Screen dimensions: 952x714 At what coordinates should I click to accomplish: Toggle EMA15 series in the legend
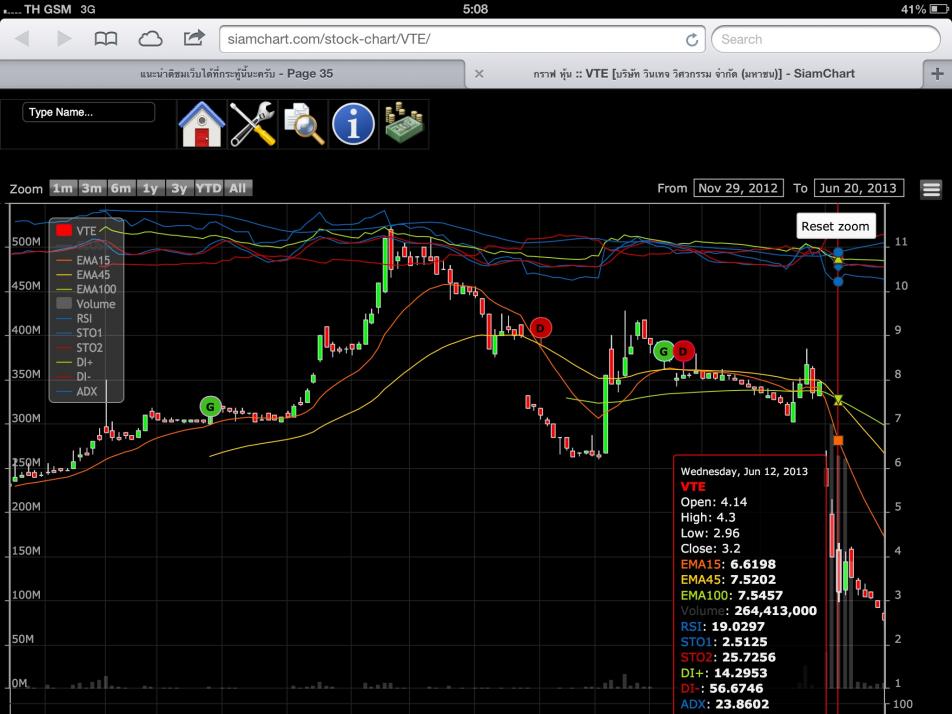(x=92, y=260)
